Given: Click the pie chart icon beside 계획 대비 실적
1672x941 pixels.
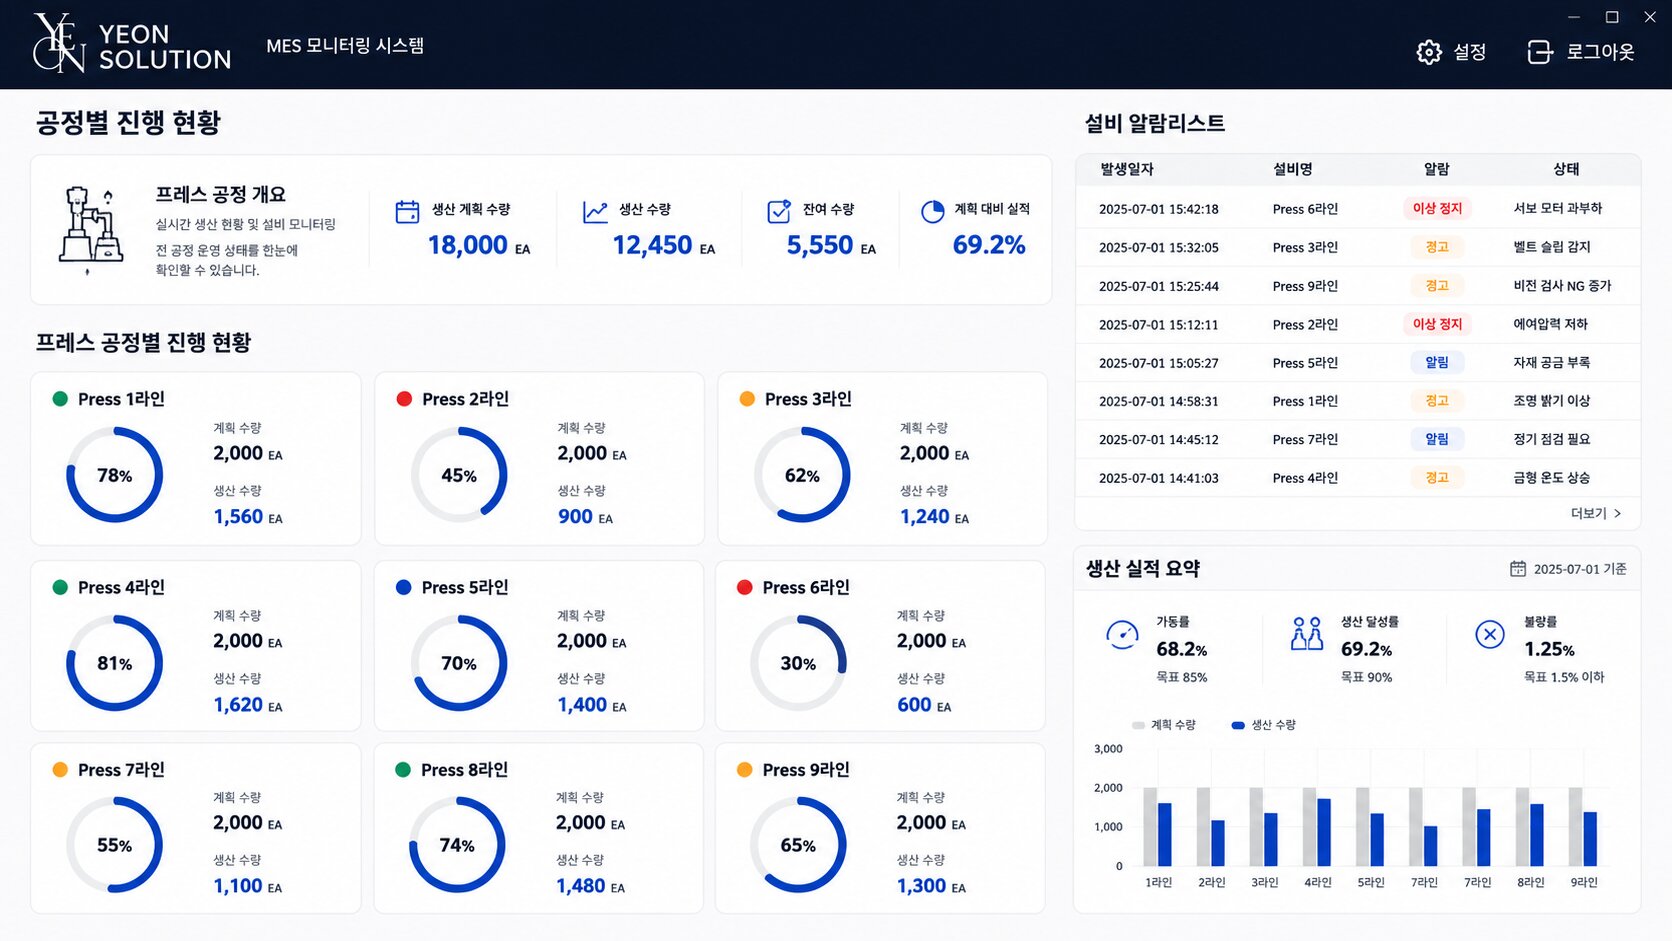Looking at the screenshot, I should coord(932,211).
